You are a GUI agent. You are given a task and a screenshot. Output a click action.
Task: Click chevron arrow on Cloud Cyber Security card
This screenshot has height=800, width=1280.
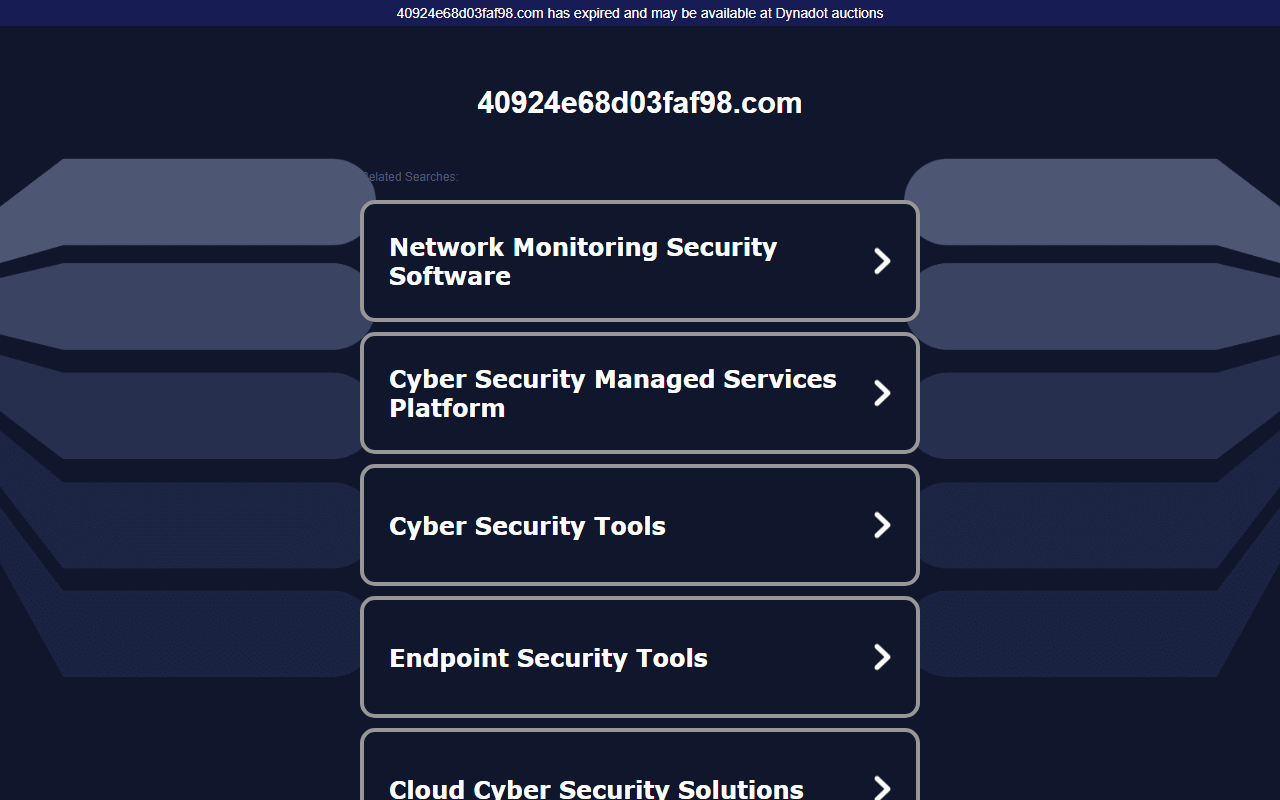click(x=882, y=788)
